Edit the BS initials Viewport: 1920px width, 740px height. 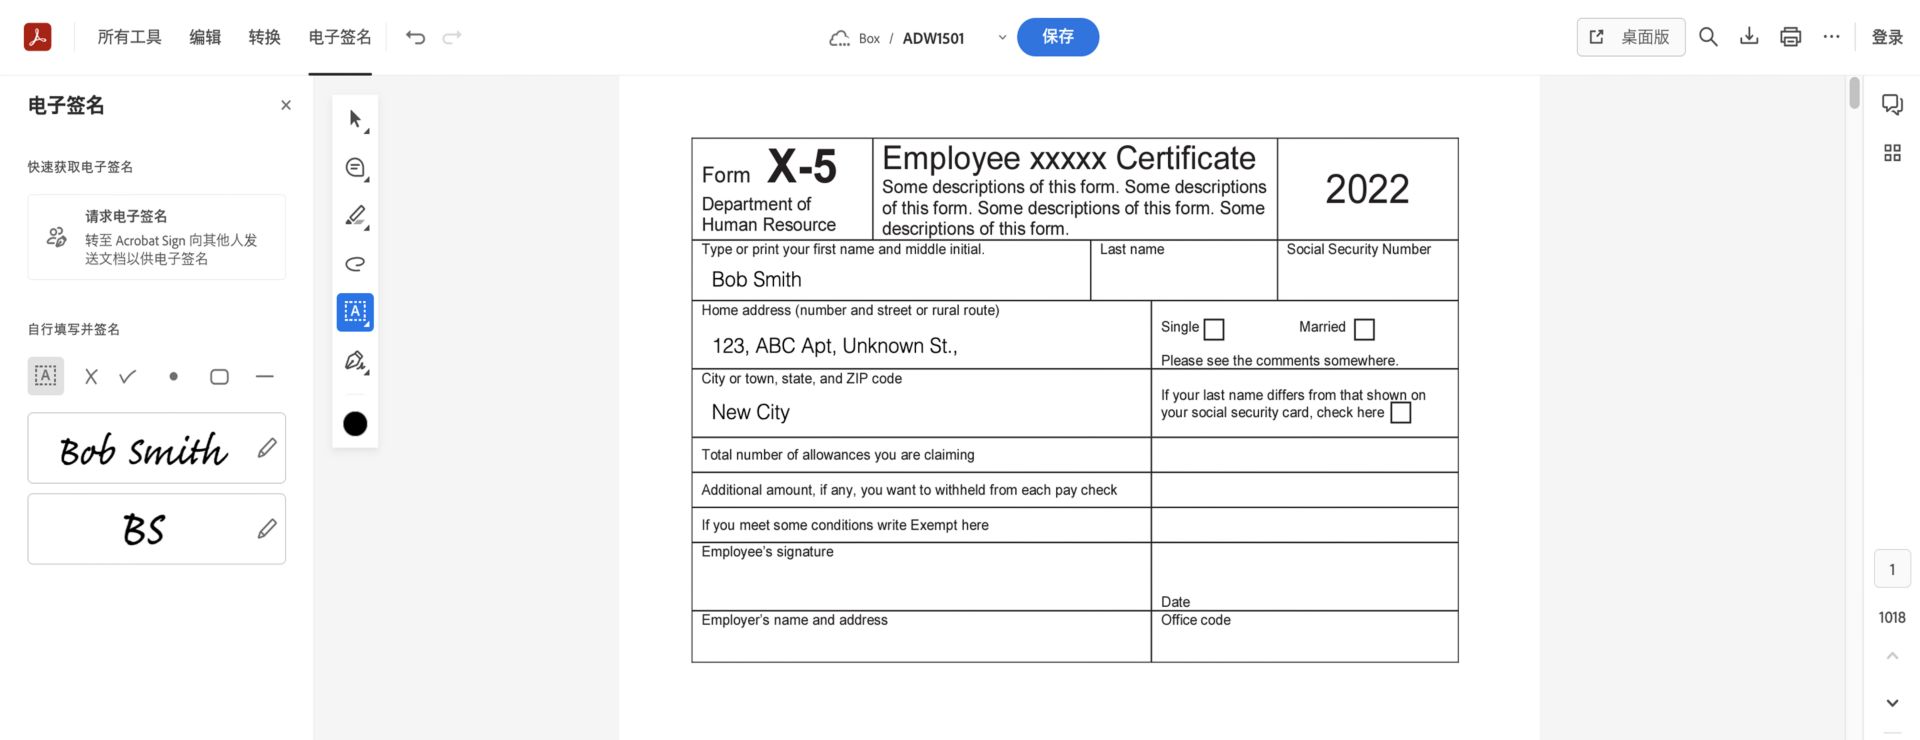coord(267,529)
